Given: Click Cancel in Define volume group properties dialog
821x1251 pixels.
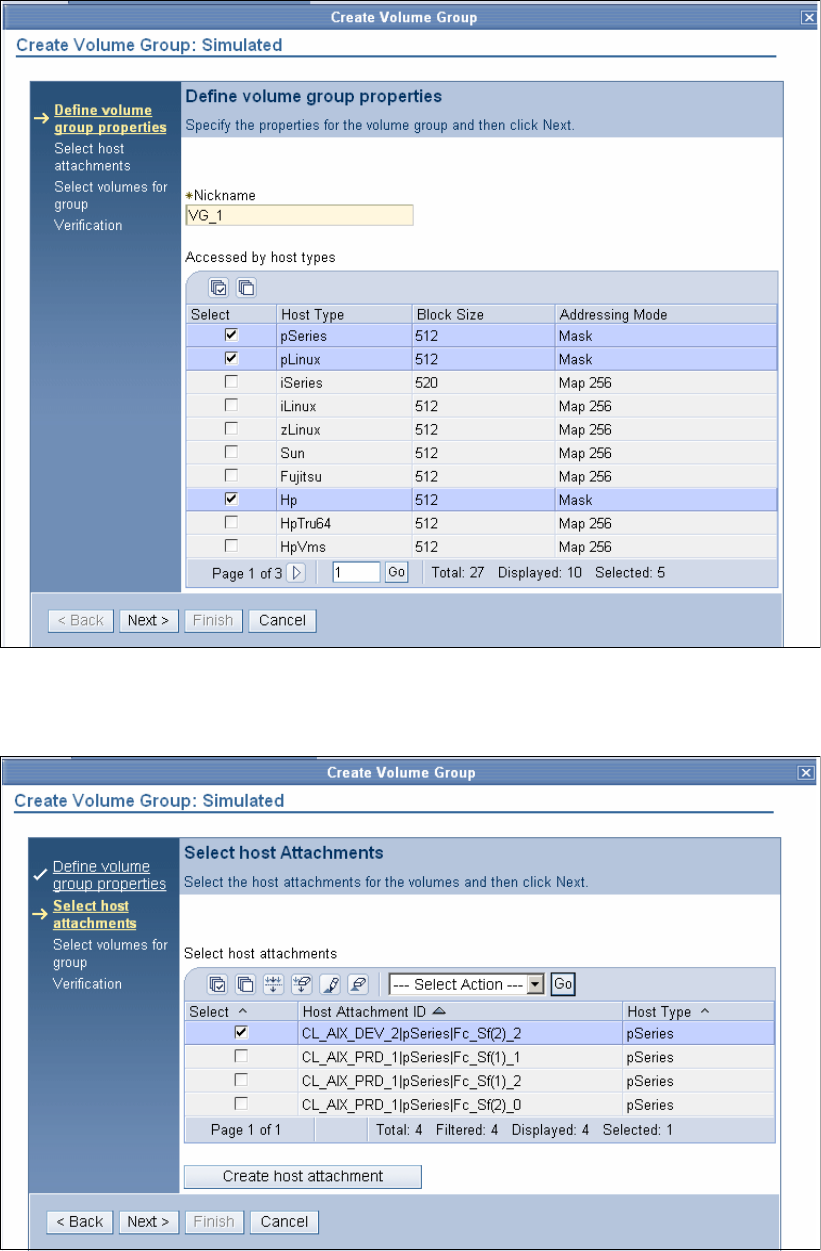Looking at the screenshot, I should [282, 620].
